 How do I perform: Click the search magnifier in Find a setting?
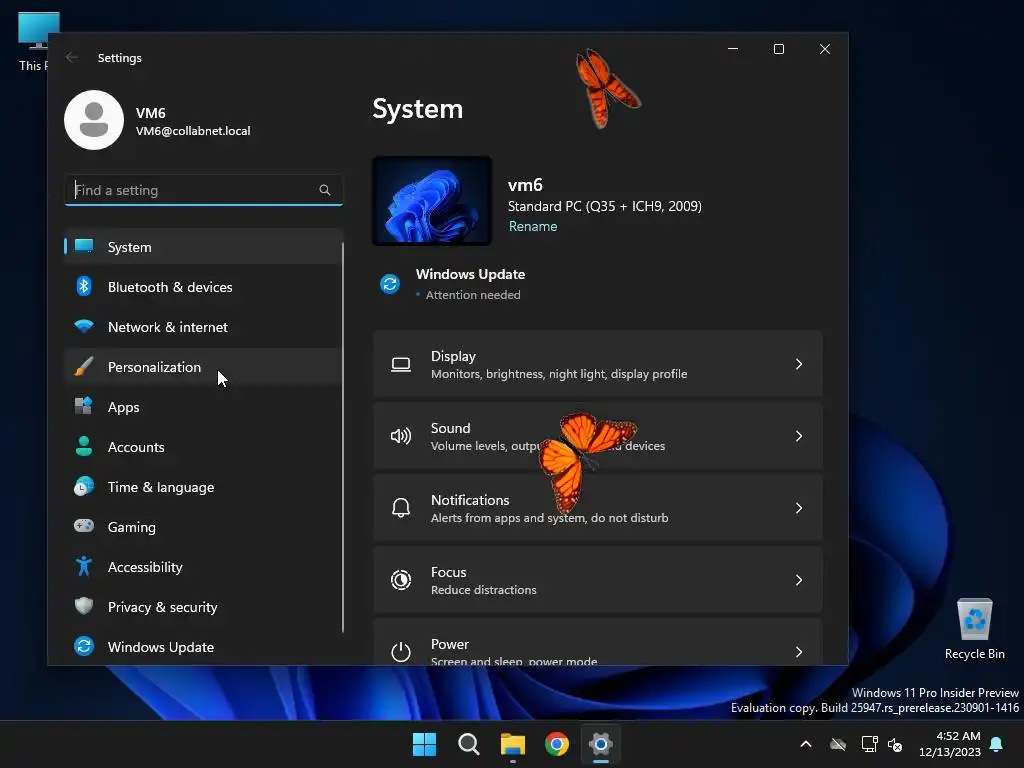tap(325, 190)
